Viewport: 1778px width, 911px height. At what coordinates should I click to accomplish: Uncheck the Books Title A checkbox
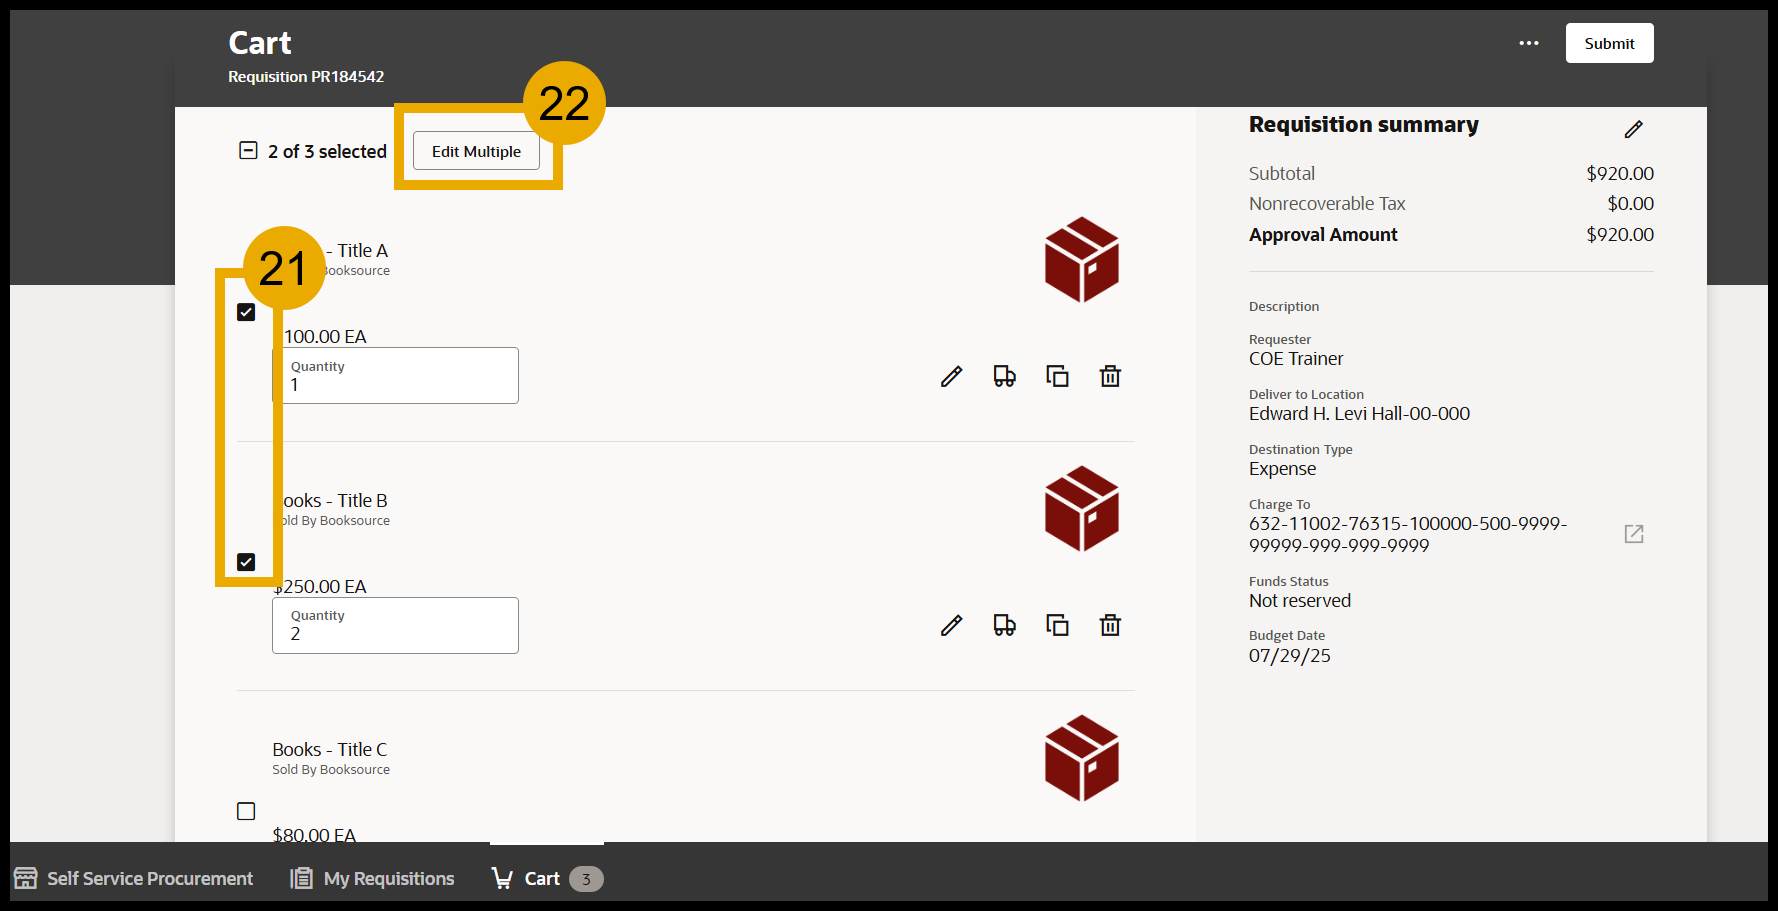[246, 312]
